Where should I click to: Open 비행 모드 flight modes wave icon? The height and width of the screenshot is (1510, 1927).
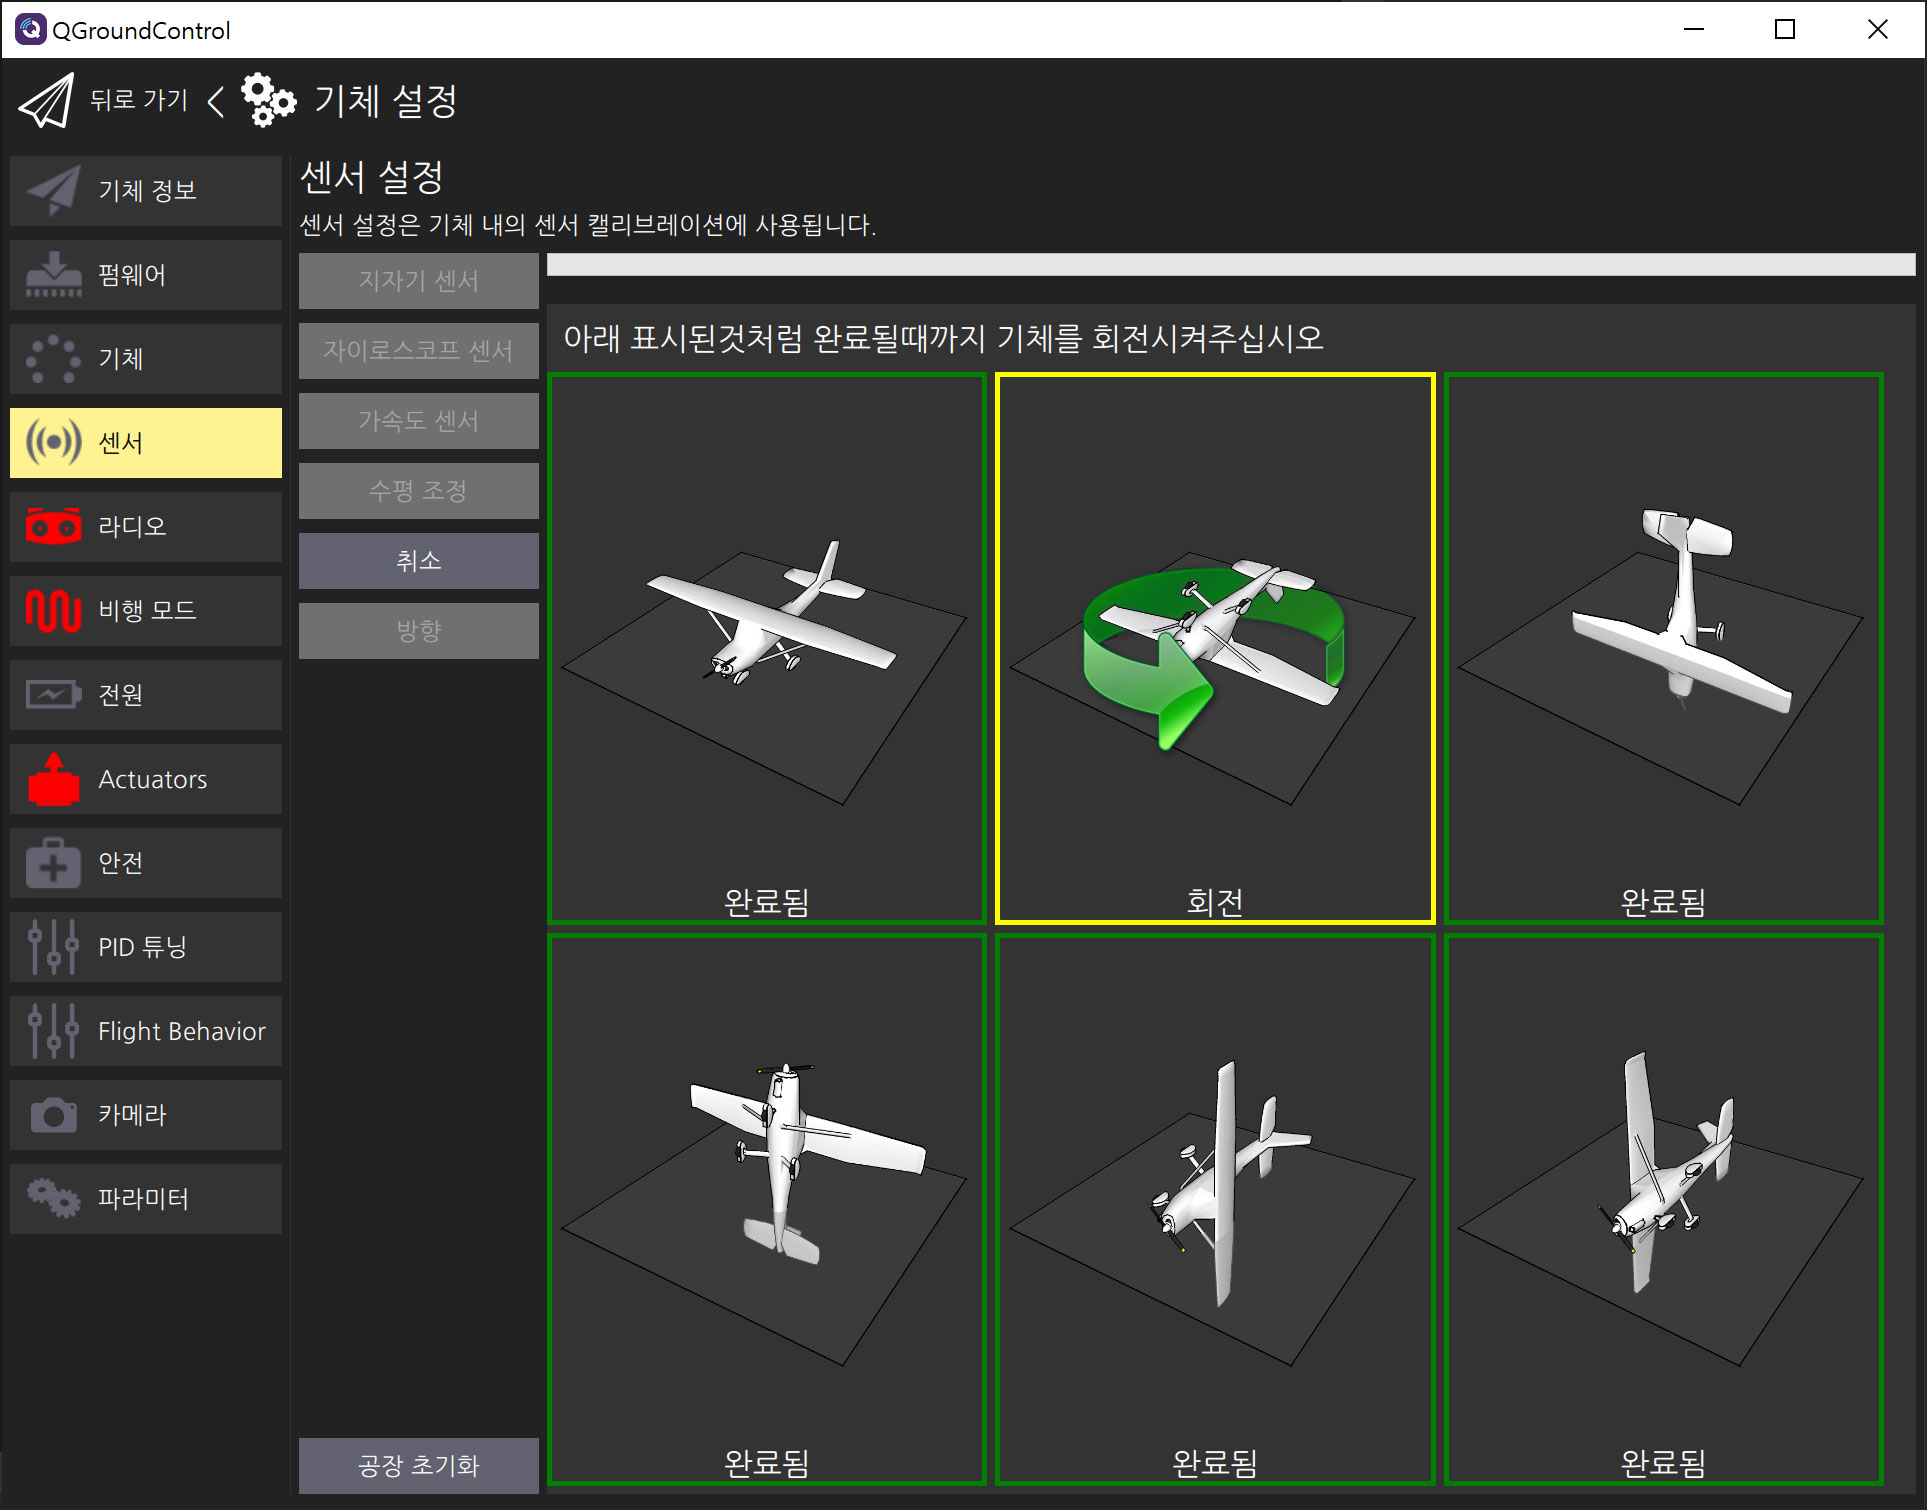54,610
